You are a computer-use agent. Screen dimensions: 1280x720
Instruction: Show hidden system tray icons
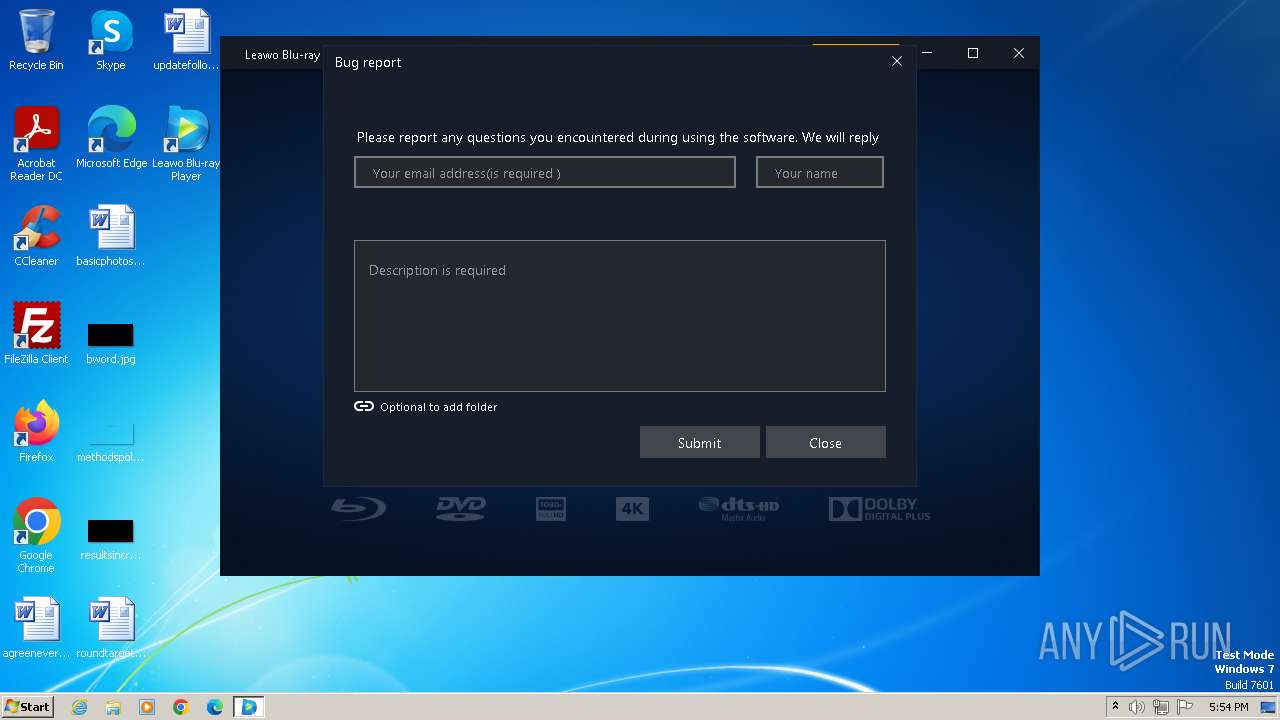coord(1115,707)
